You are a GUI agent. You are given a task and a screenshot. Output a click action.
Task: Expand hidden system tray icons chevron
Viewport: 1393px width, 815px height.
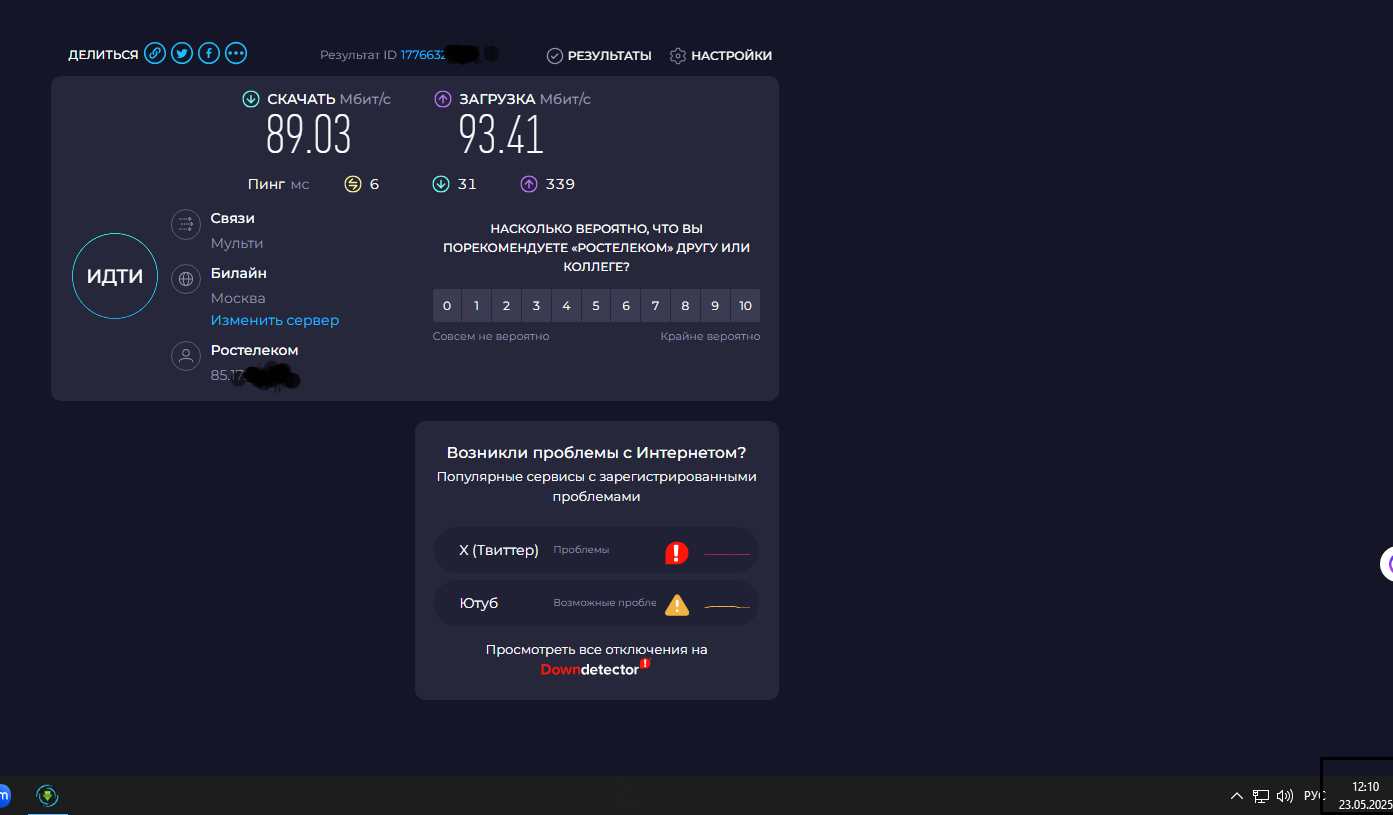1237,796
